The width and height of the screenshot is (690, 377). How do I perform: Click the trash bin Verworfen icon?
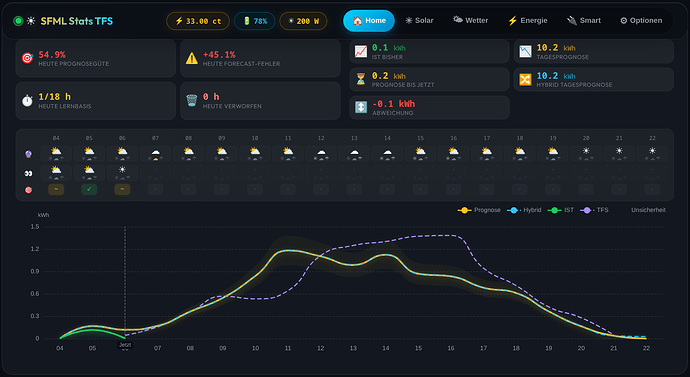point(192,100)
